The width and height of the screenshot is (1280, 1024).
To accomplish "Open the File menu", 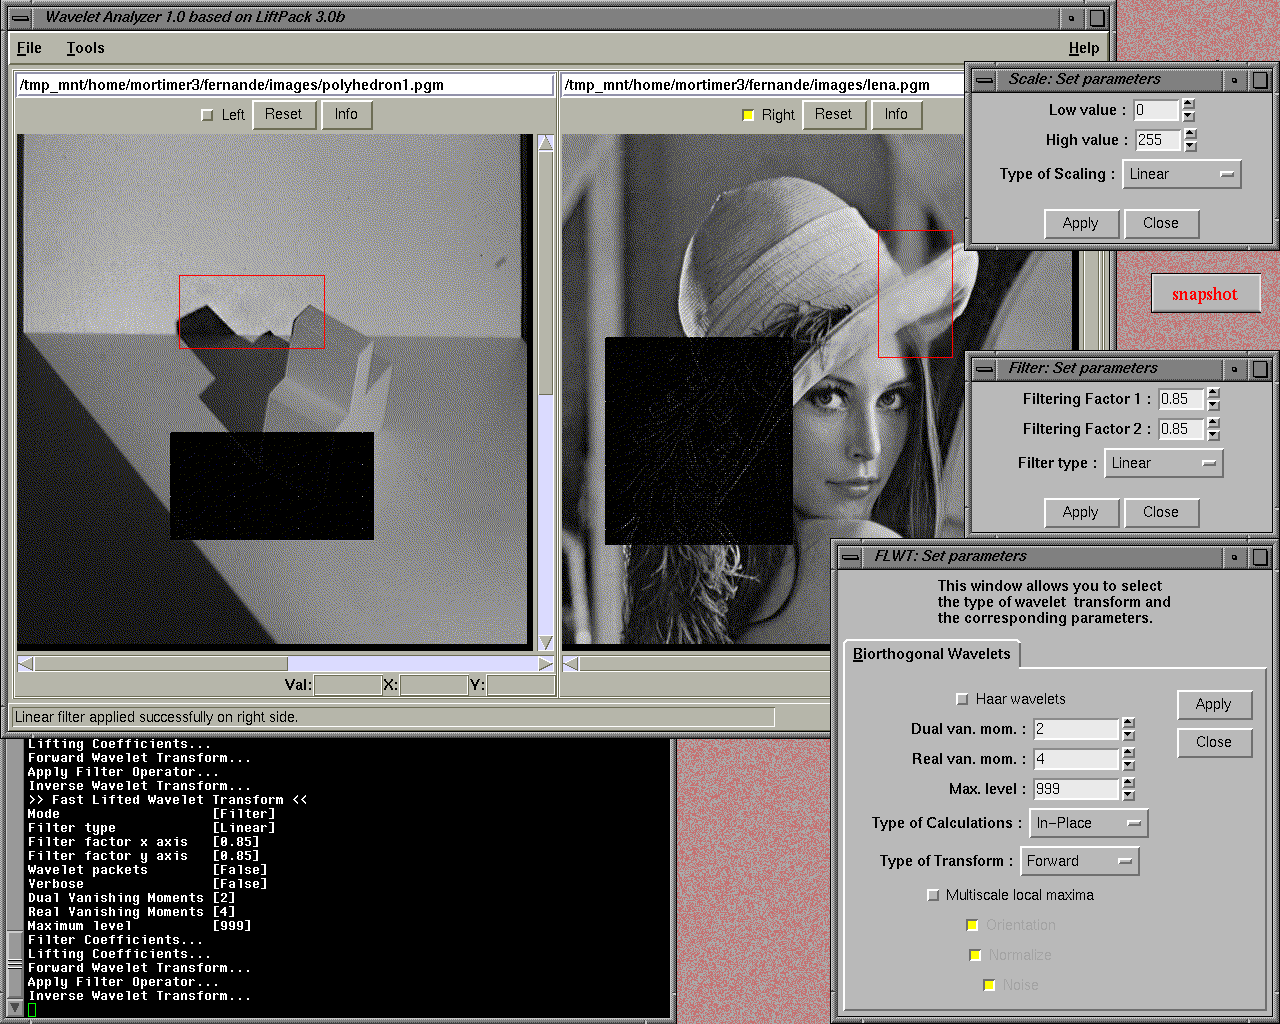I will point(29,48).
